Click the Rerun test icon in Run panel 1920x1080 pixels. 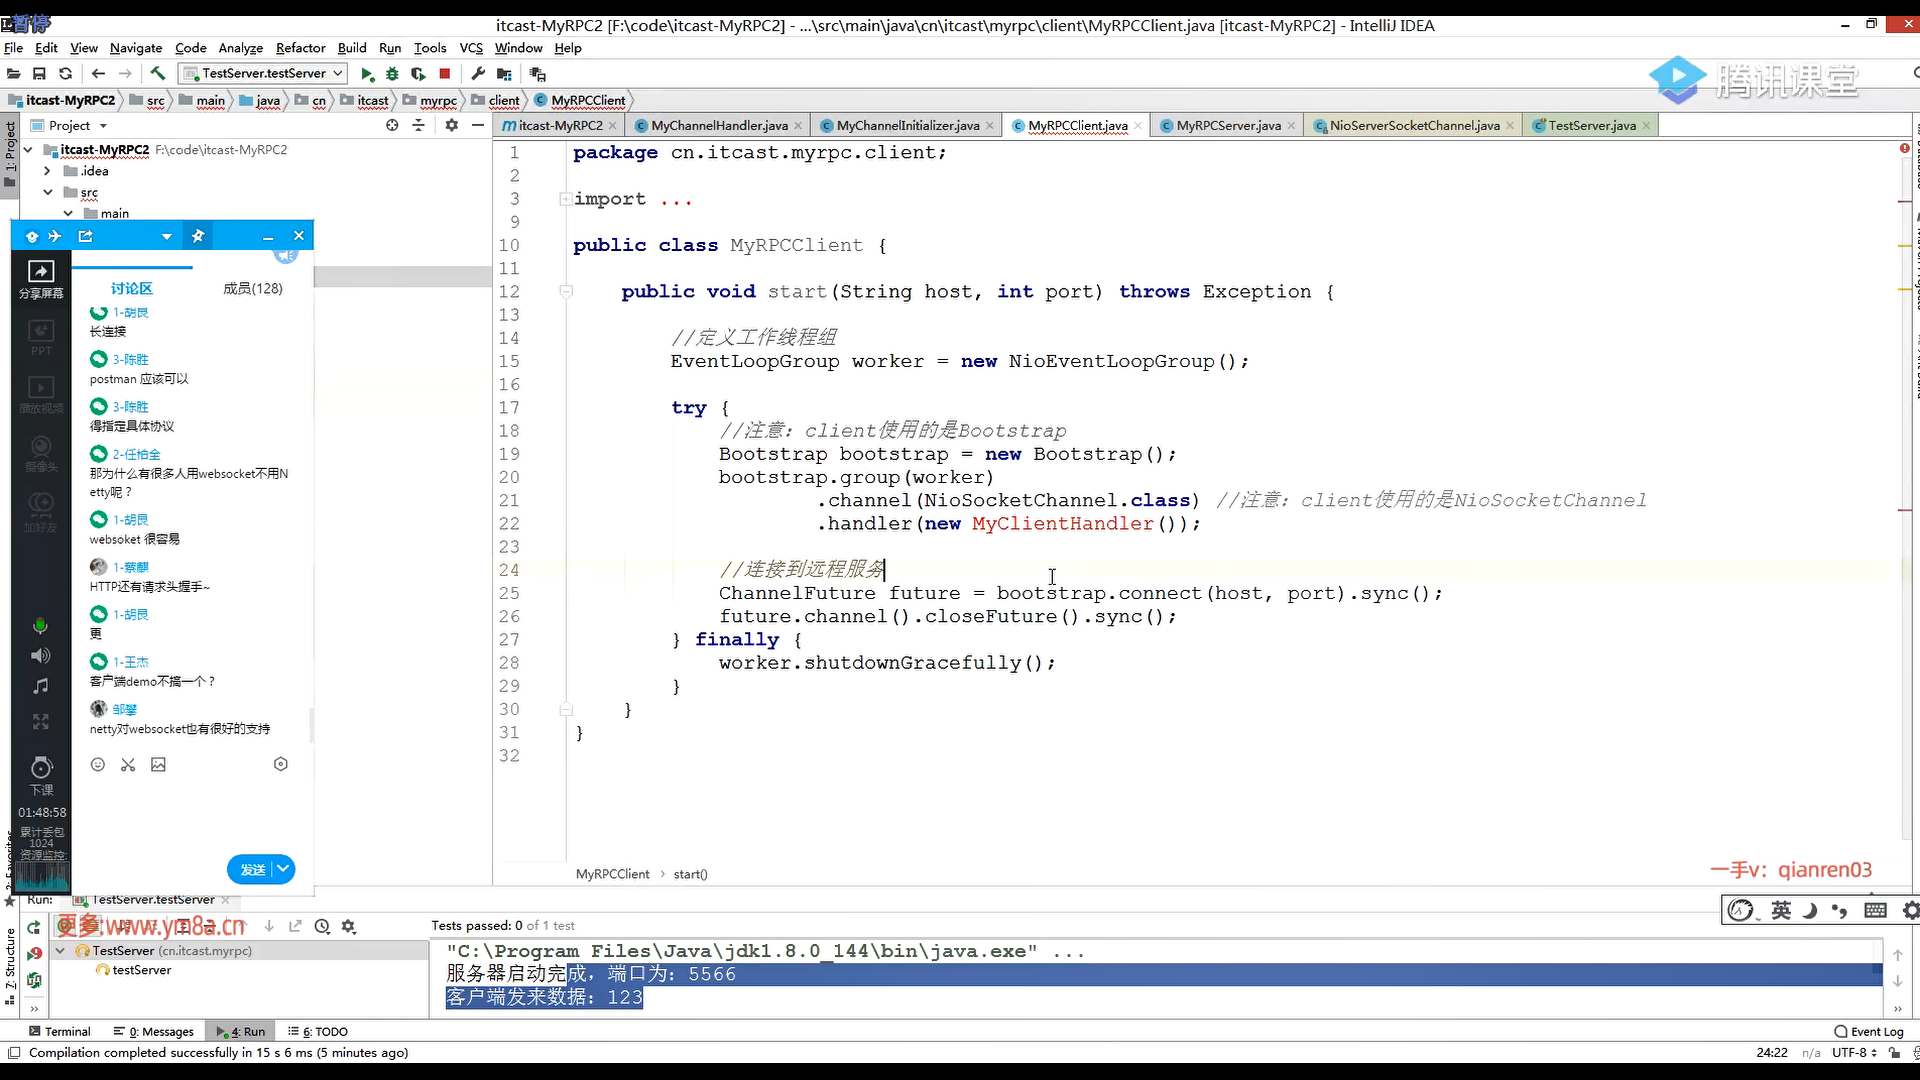pyautogui.click(x=34, y=927)
